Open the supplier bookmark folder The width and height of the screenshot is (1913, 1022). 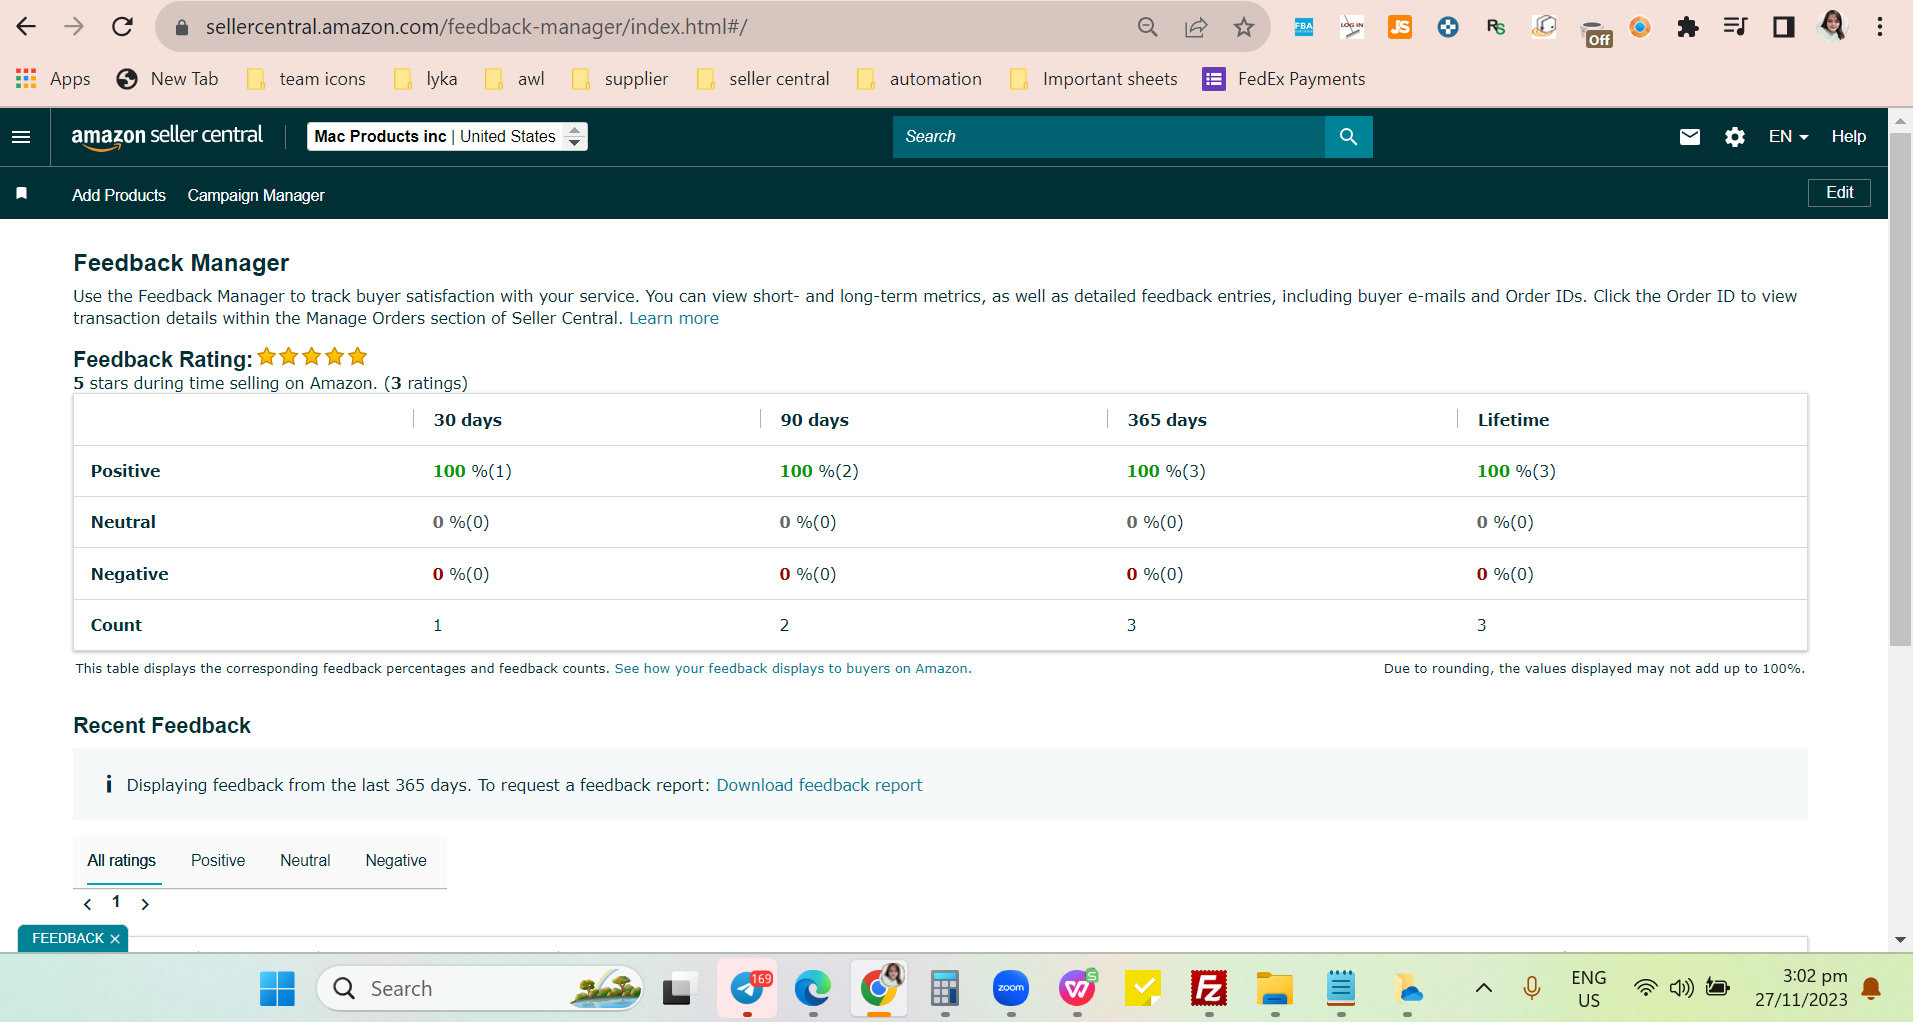click(x=620, y=79)
